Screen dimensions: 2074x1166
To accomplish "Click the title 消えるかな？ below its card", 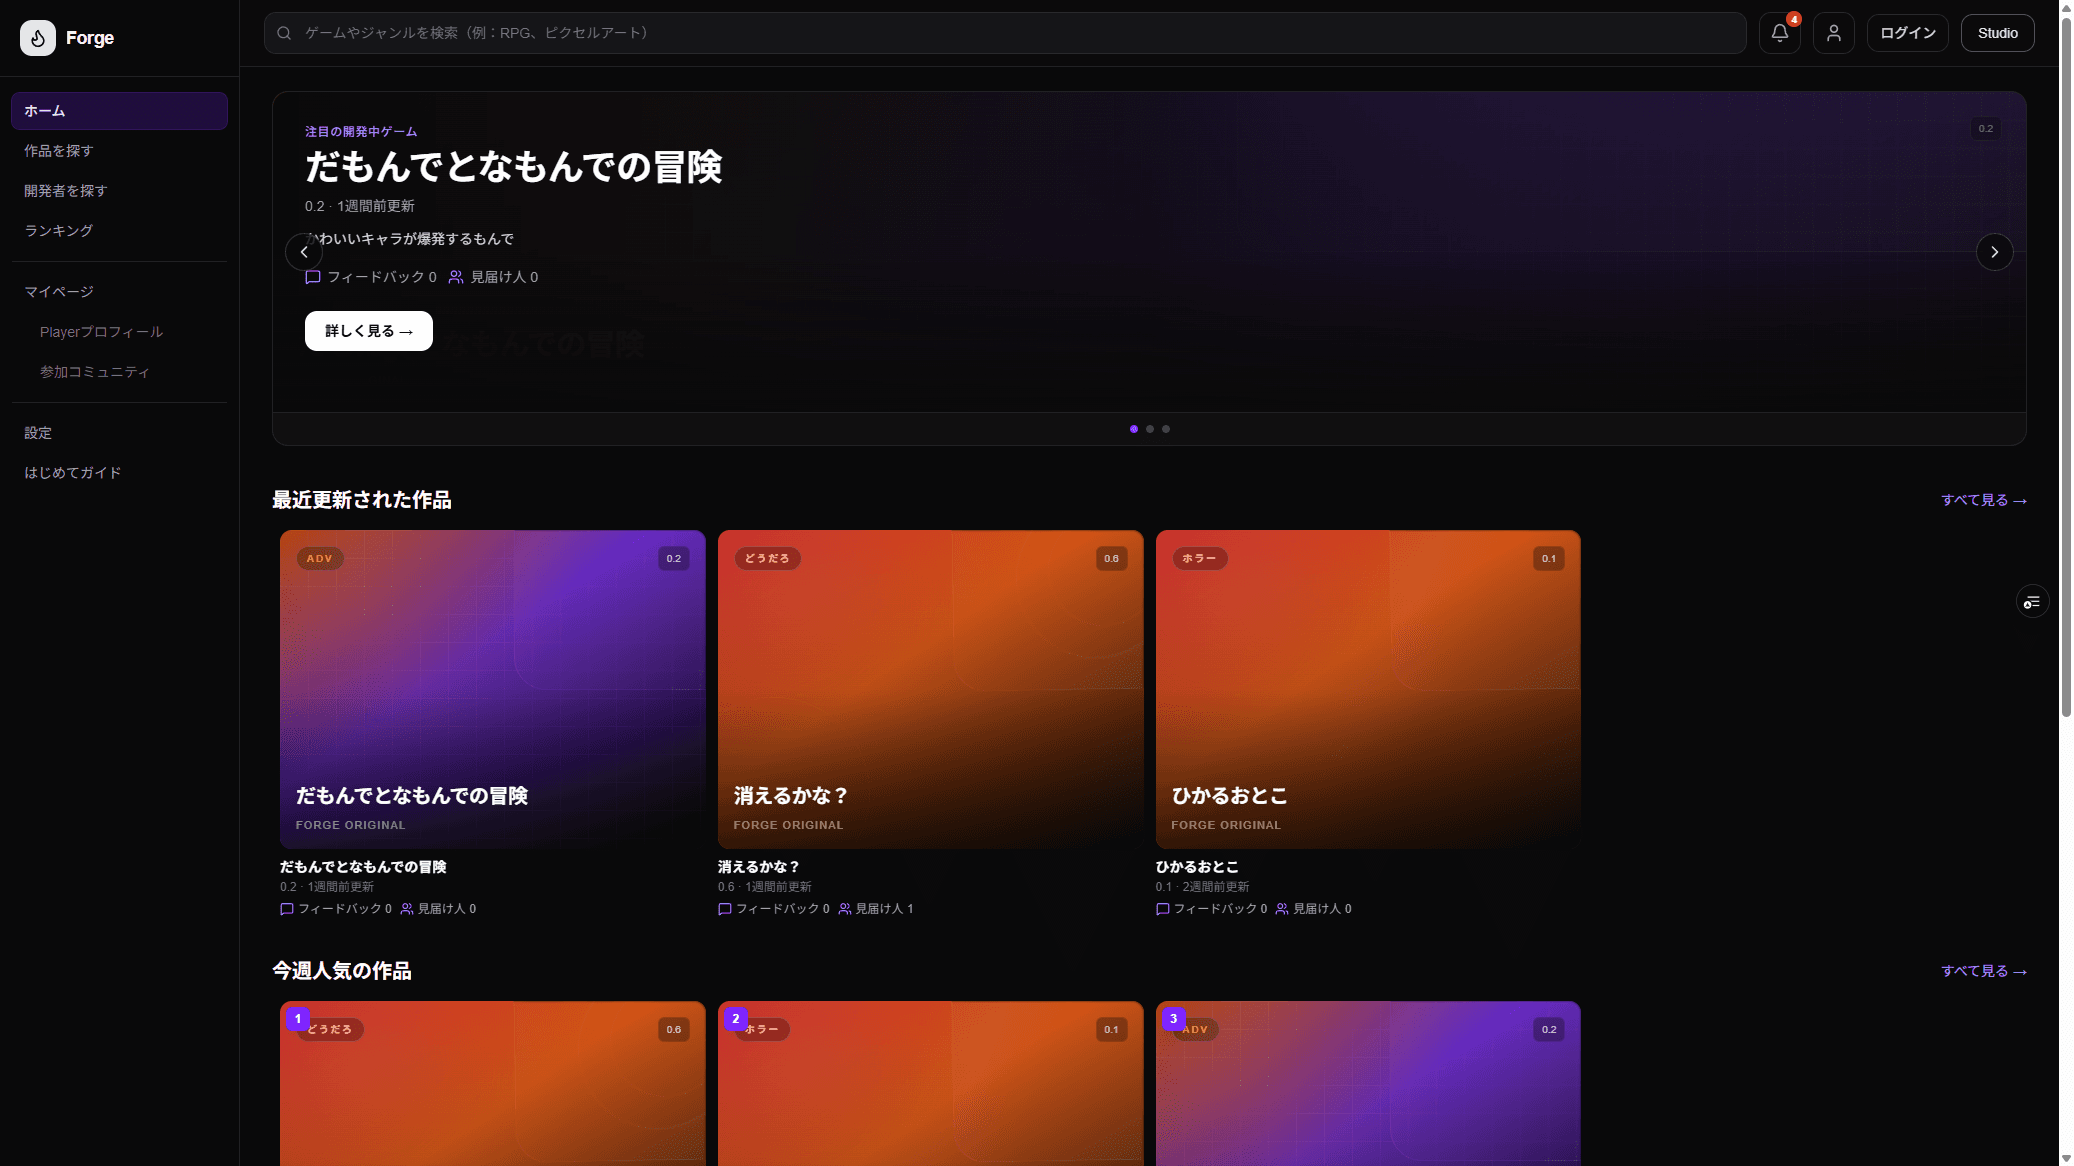I will 759,867.
